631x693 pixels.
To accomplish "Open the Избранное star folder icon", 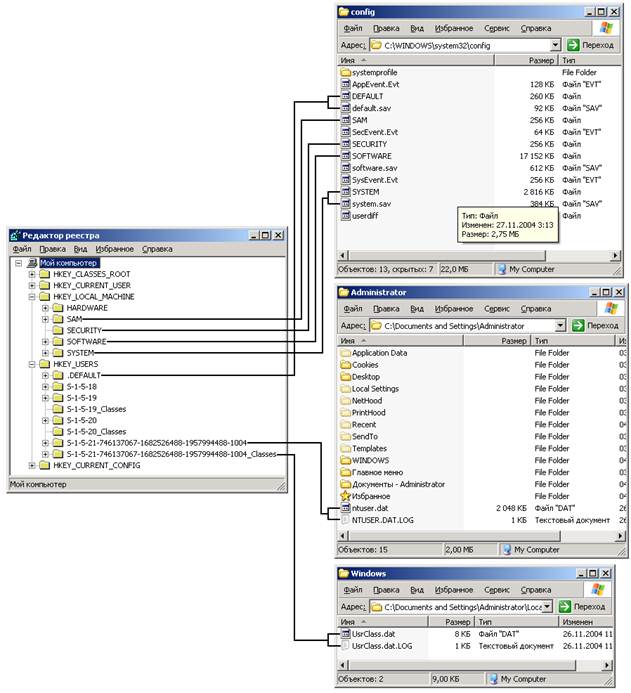I will coord(346,496).
